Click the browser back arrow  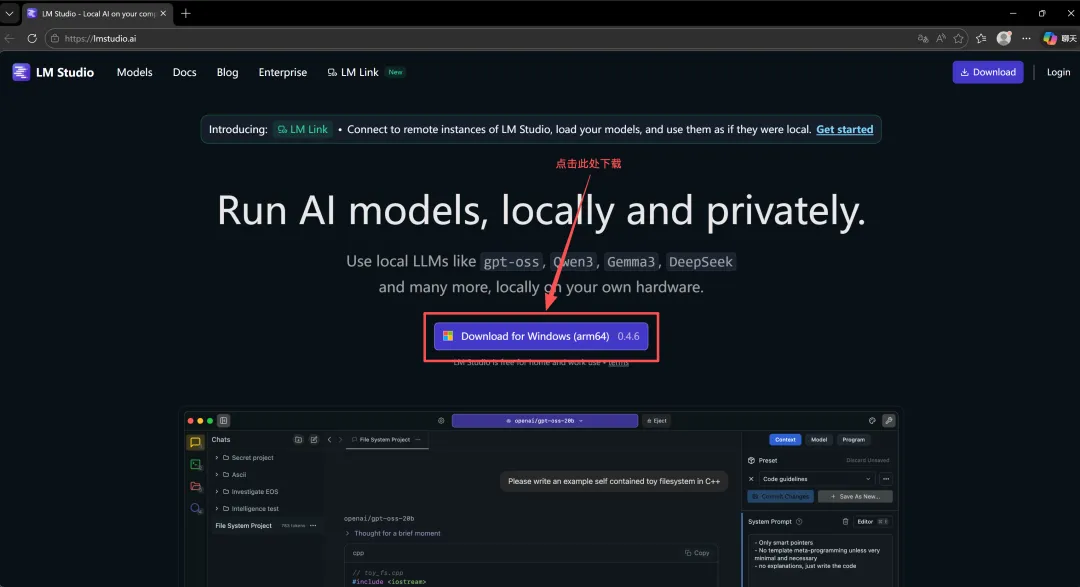[x=10, y=39]
